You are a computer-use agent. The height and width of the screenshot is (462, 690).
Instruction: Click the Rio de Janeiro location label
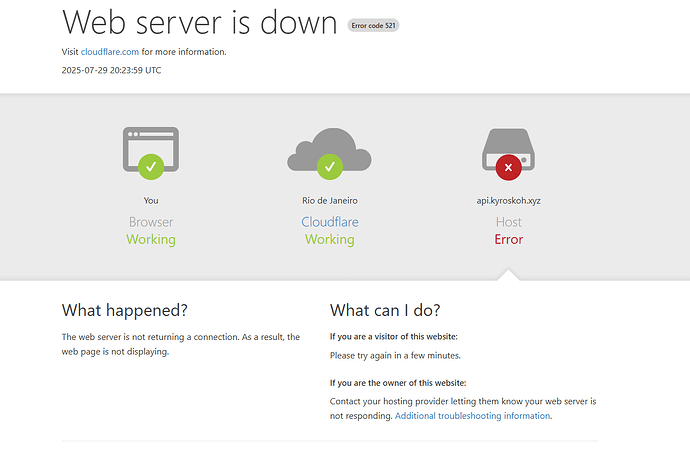tap(330, 201)
